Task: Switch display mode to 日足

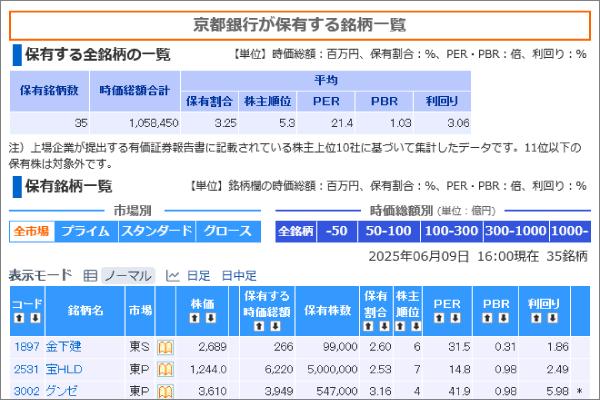Action: [199, 276]
